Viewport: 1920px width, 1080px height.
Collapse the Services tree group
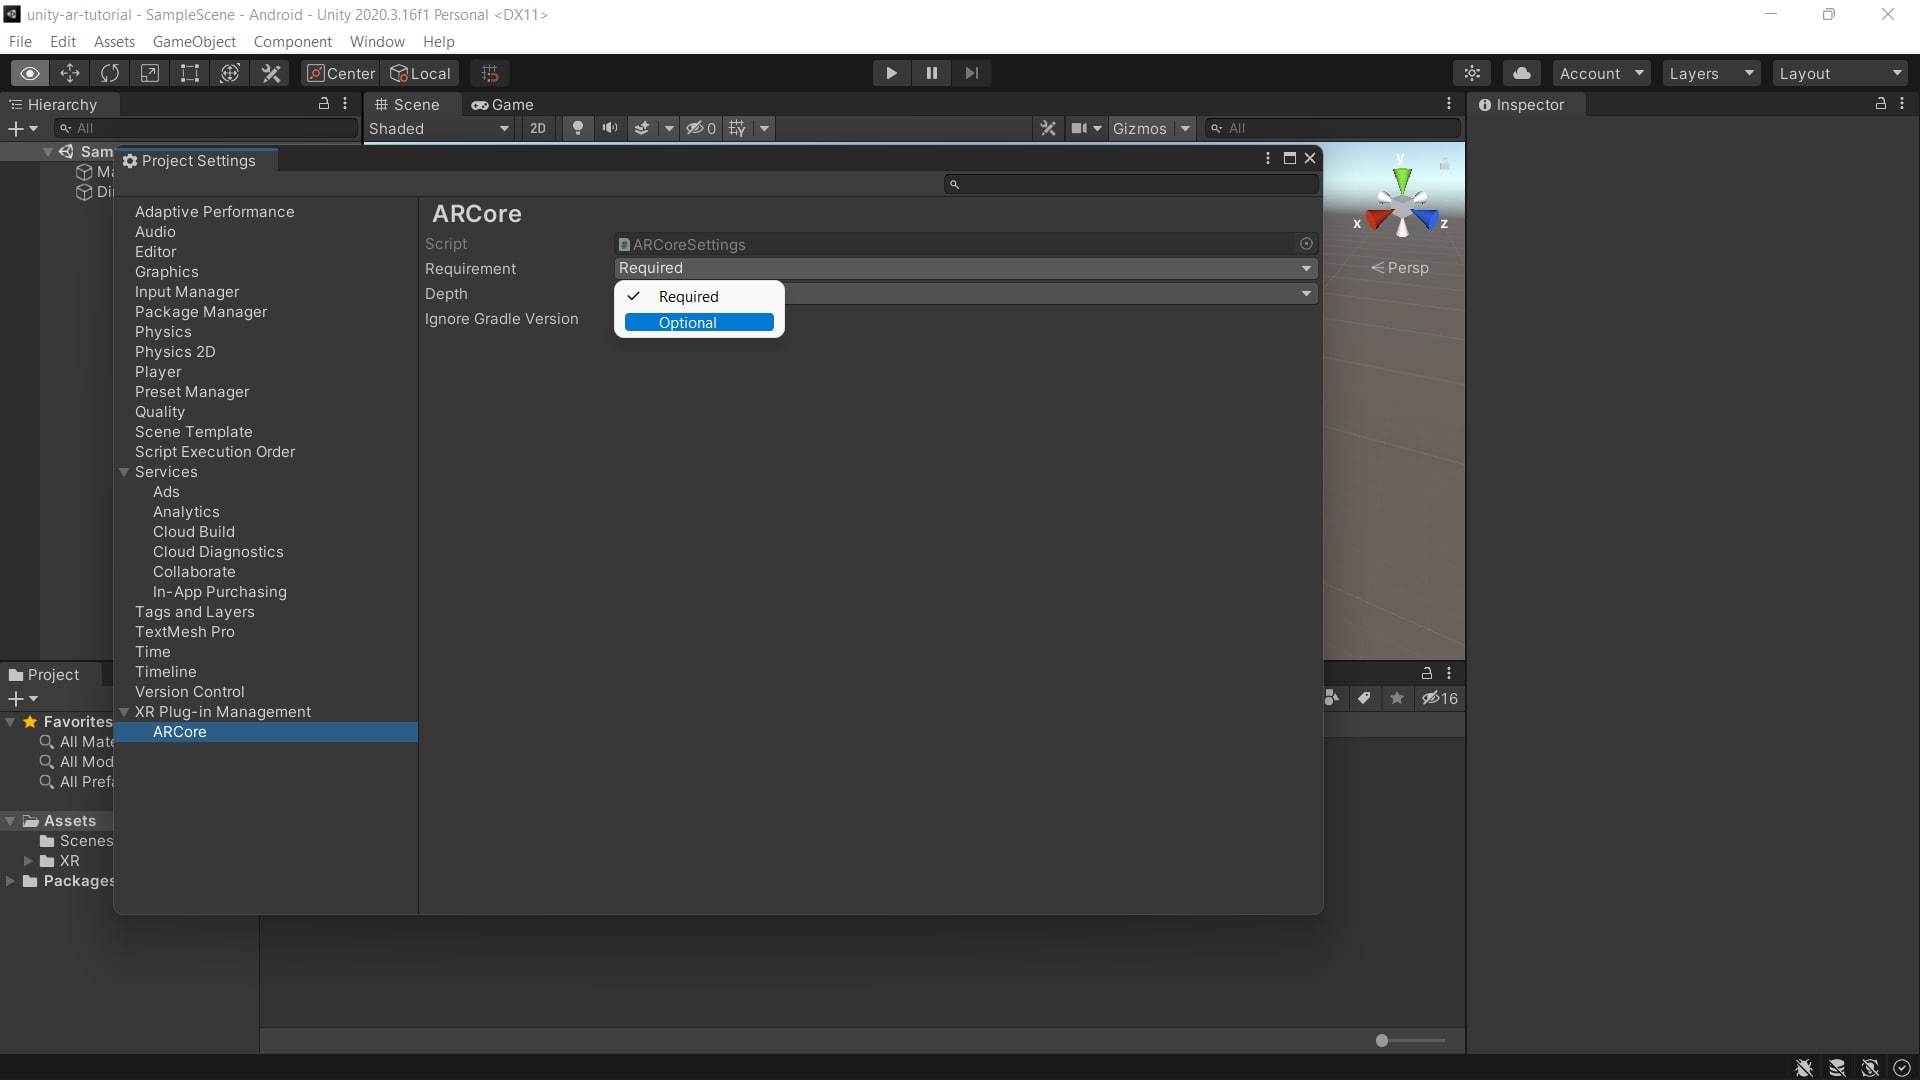124,472
